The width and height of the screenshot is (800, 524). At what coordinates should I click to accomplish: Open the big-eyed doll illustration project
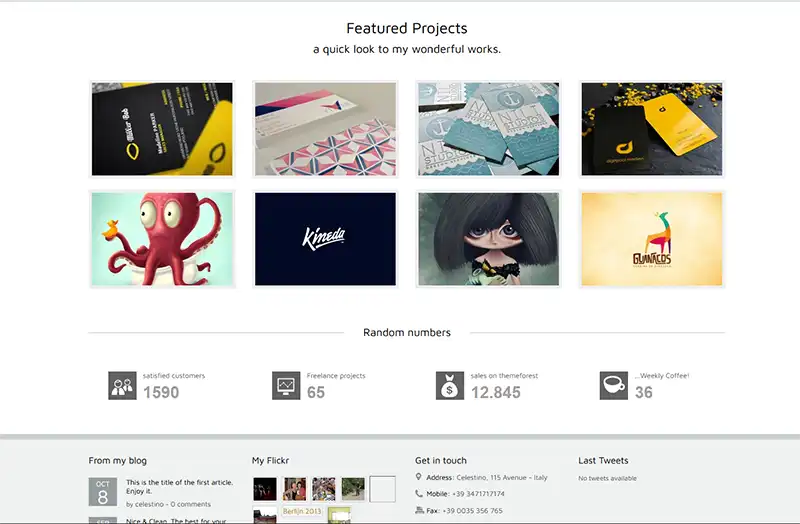click(489, 239)
